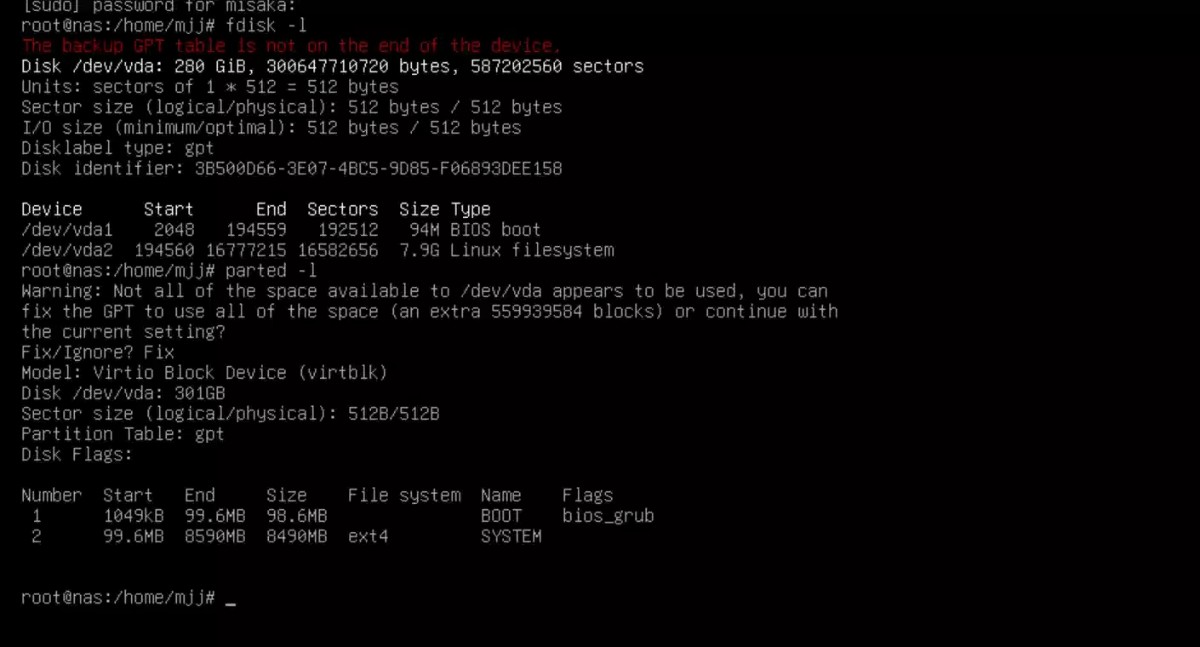Click the 'fdisk -l' command text
Screen dimensions: 1200x647
tap(265, 25)
